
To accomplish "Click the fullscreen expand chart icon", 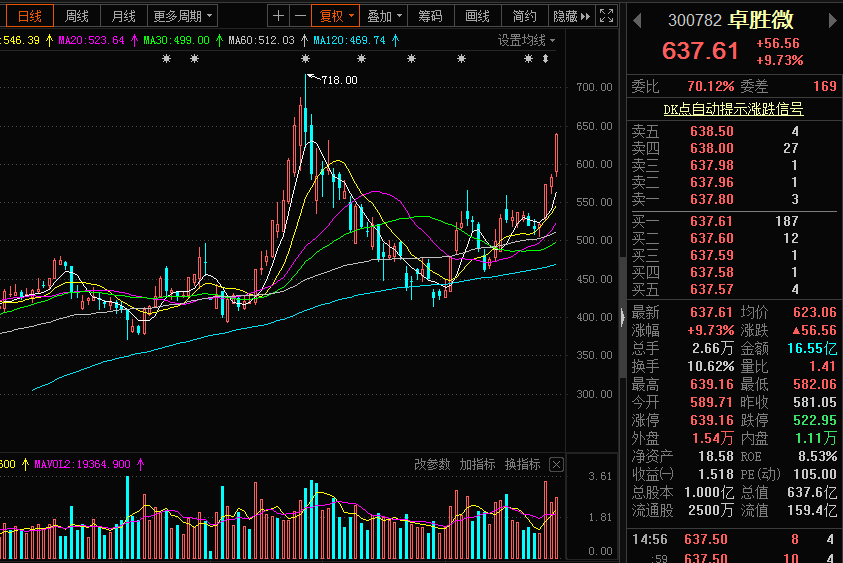I will point(606,16).
